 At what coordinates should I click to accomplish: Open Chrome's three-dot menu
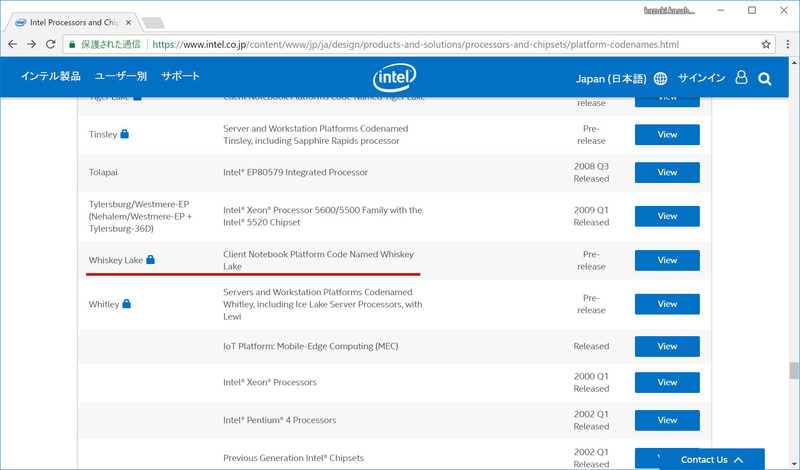[x=787, y=44]
